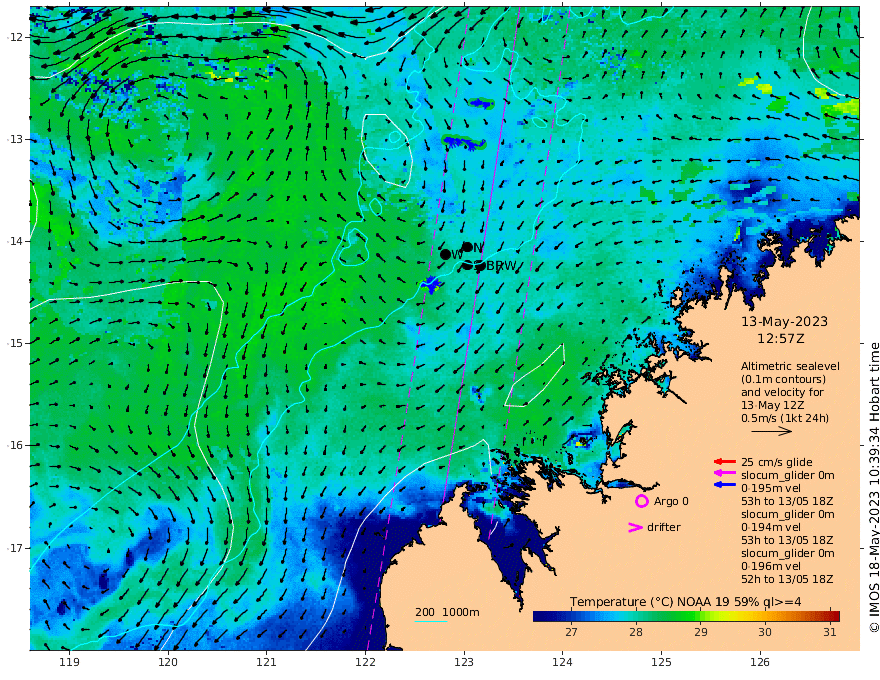Click the blue glider arrows near station W
This screenshot has width=880, height=680.
point(430,284)
